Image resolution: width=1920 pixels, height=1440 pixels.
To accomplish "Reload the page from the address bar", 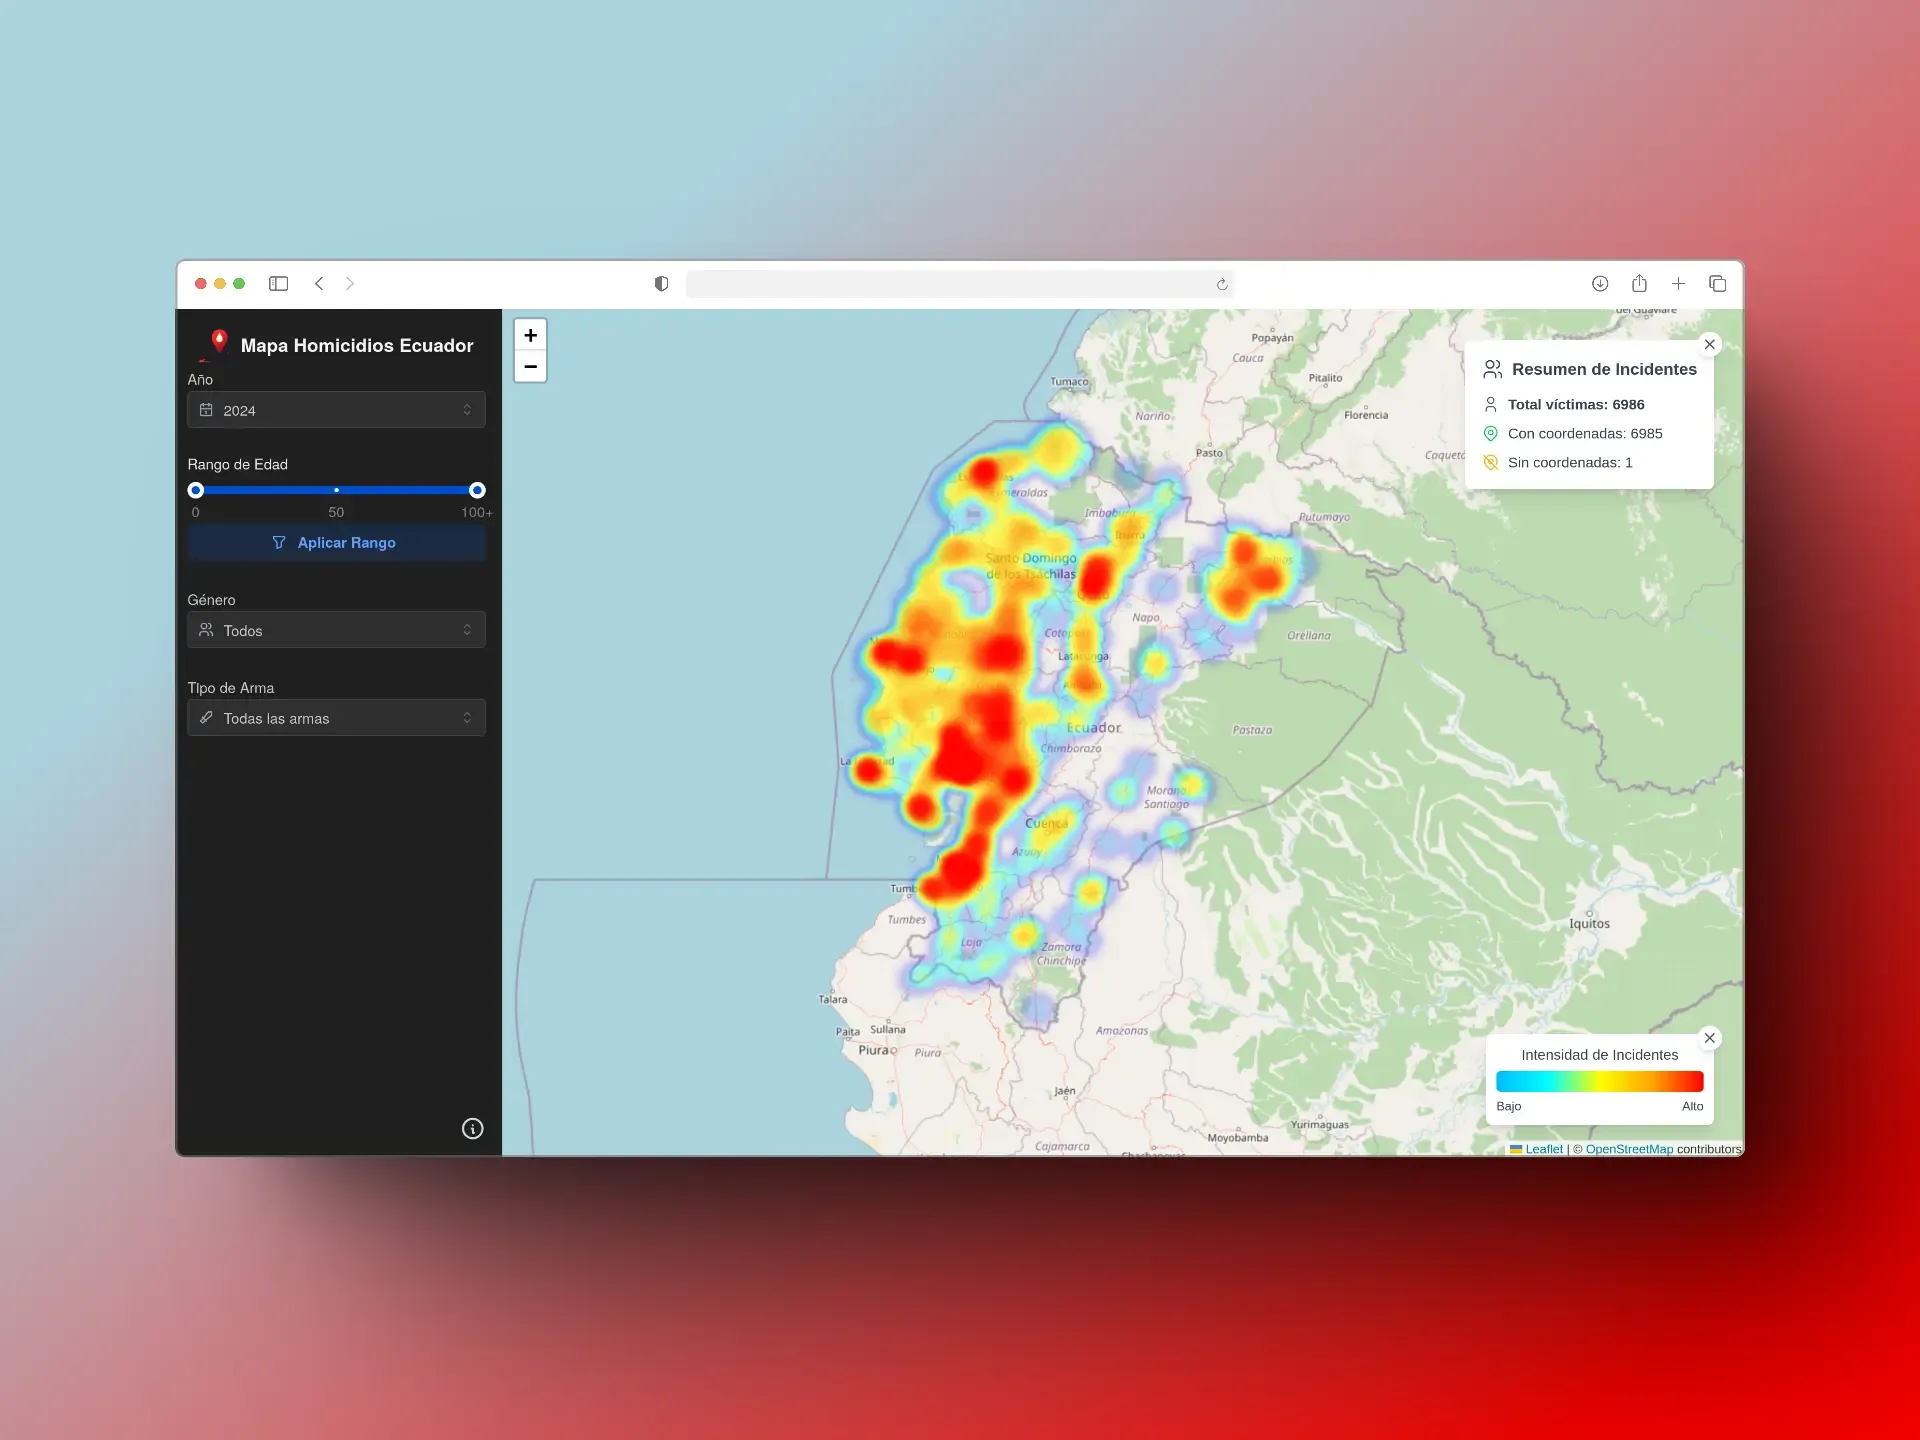I will point(1222,285).
